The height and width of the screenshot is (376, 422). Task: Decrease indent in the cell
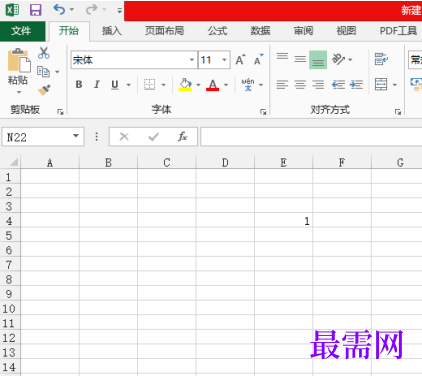(x=338, y=85)
